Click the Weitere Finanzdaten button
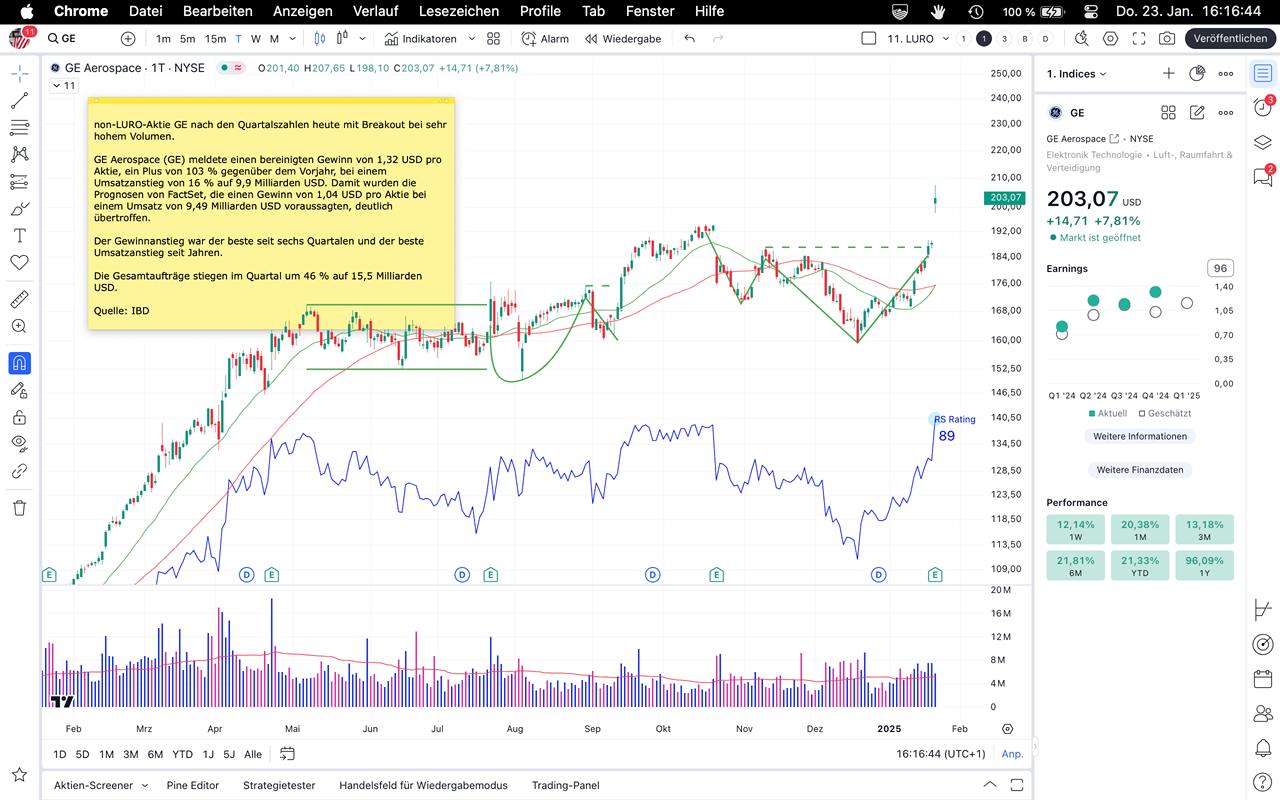 pos(1139,470)
